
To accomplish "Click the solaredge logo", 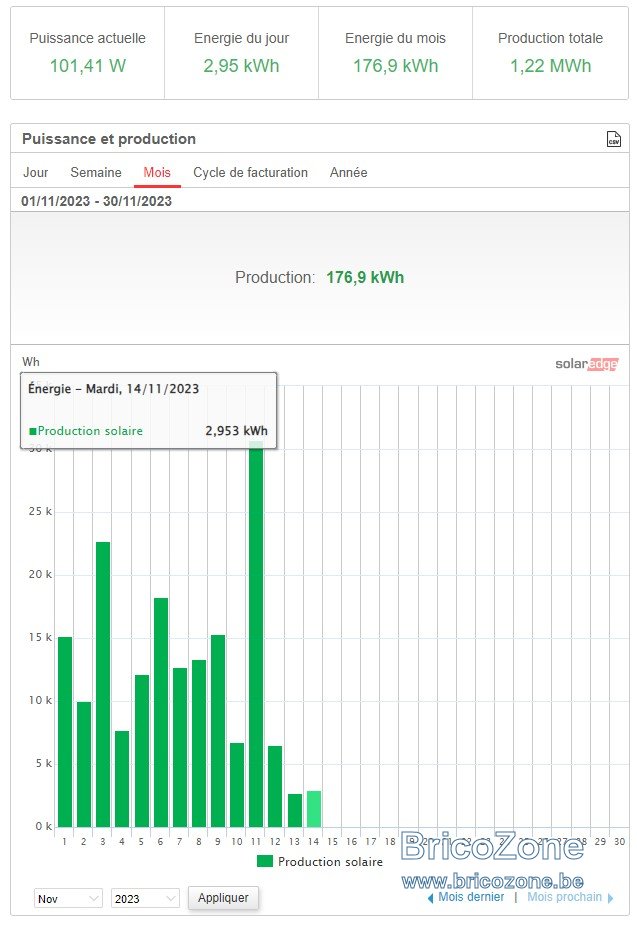I will [x=586, y=363].
